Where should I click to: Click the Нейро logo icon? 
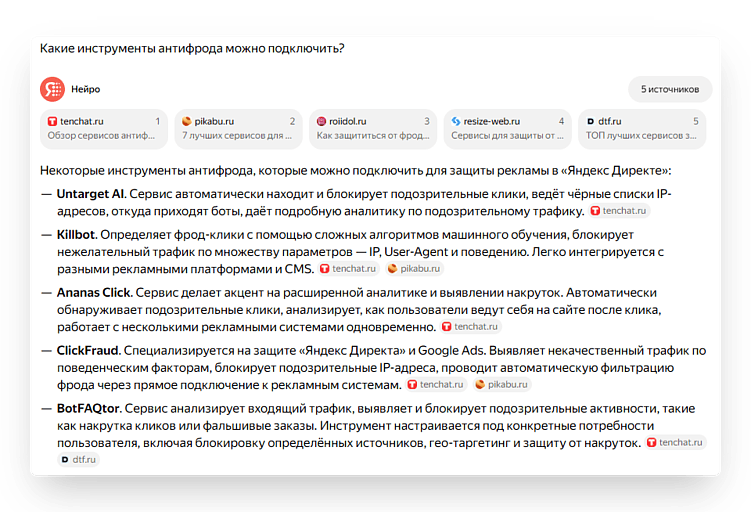pos(52,89)
